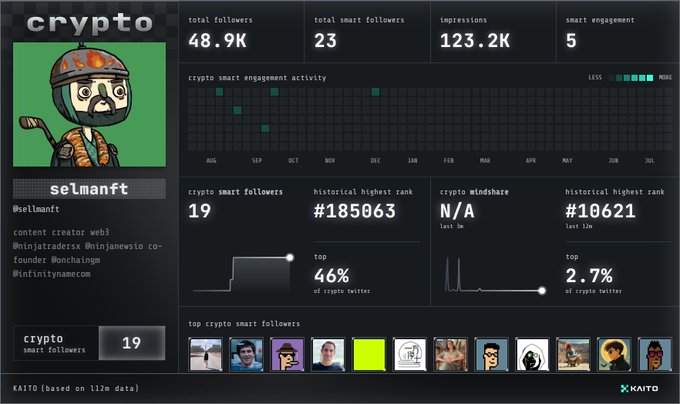Viewport: 680px width, 404px height.
Task: Click the MAY month label
Action: click(567, 160)
